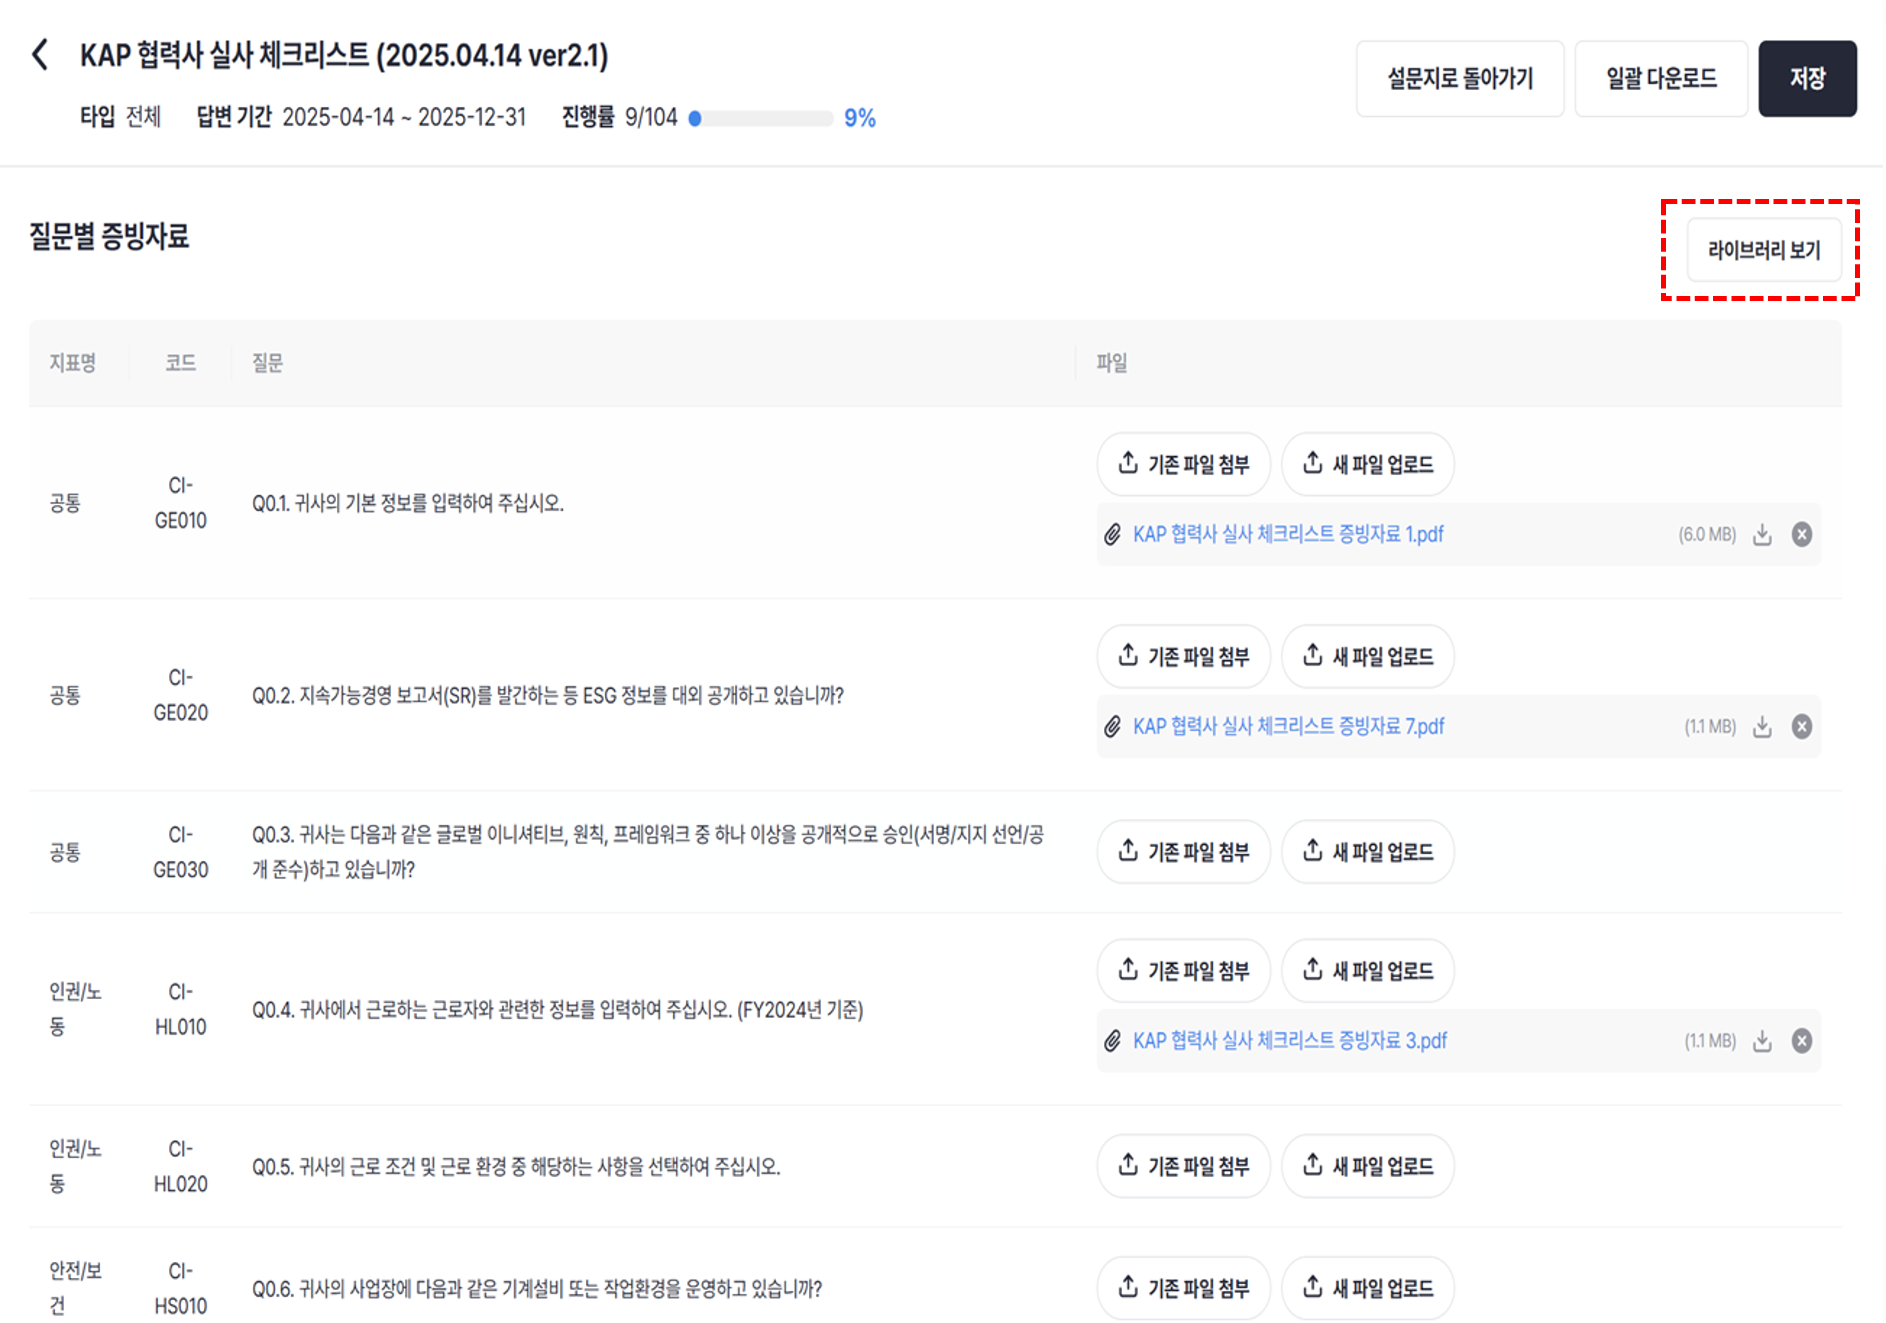
Task: Delete the attached 증빙자료 3.pdf file
Action: click(1801, 1041)
